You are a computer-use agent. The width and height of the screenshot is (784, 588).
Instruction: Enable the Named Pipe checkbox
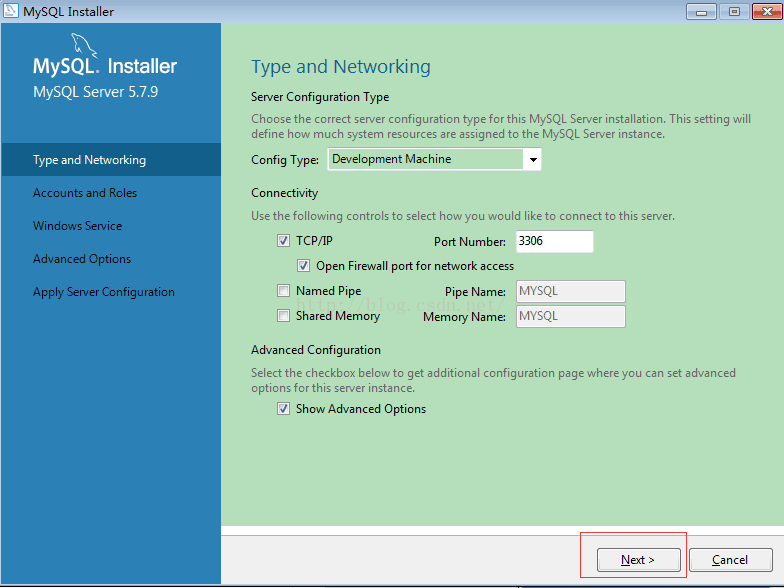(284, 290)
